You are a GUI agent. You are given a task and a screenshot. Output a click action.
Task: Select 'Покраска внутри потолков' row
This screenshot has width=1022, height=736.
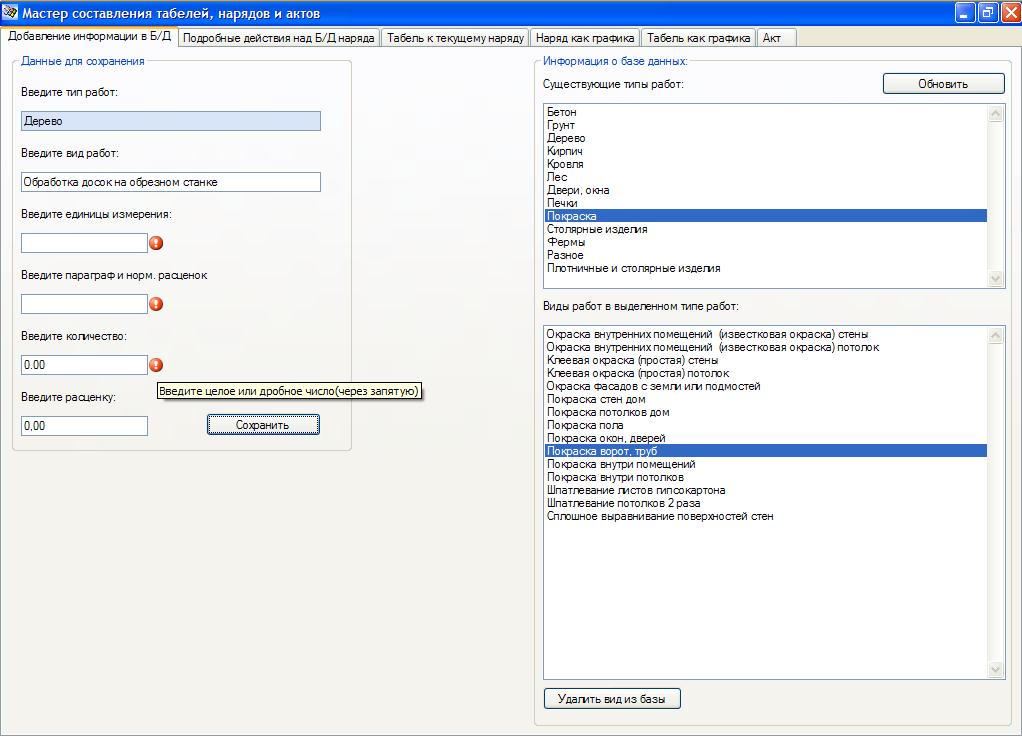[x=766, y=477]
